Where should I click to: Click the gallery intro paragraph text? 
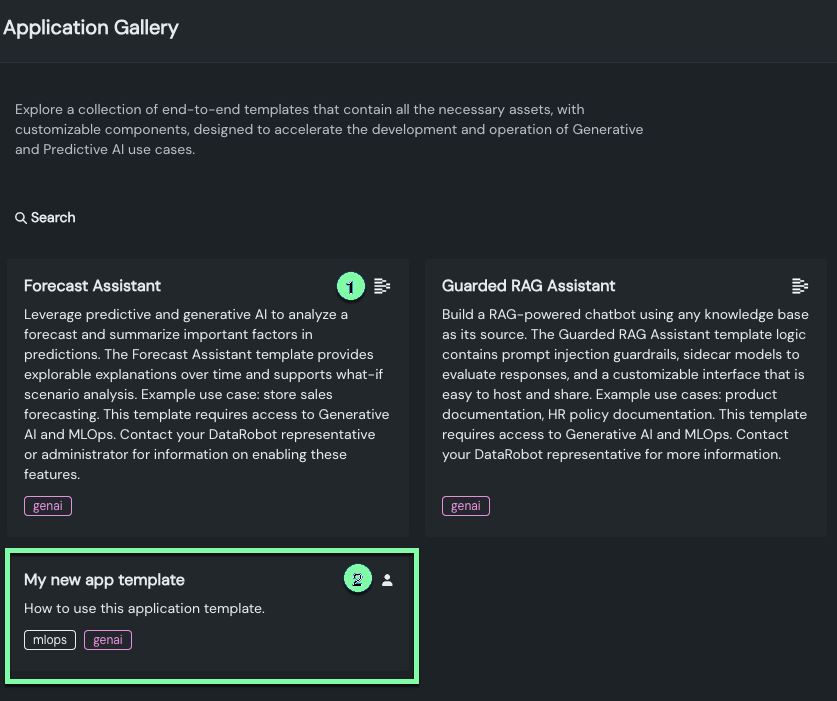pyautogui.click(x=329, y=129)
